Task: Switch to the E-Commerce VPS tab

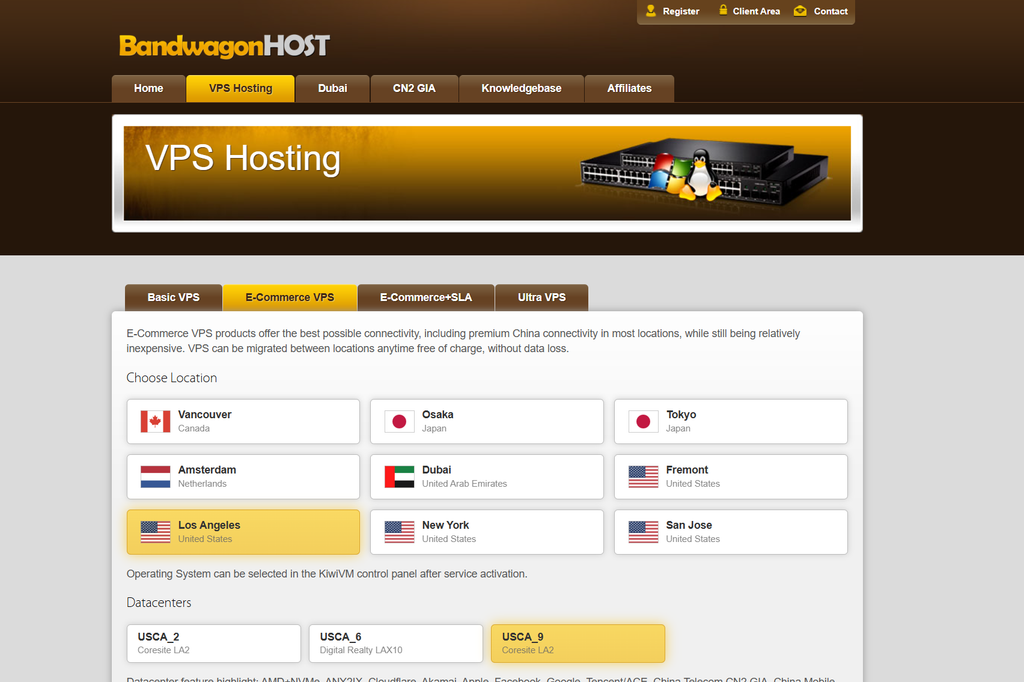Action: tap(290, 297)
